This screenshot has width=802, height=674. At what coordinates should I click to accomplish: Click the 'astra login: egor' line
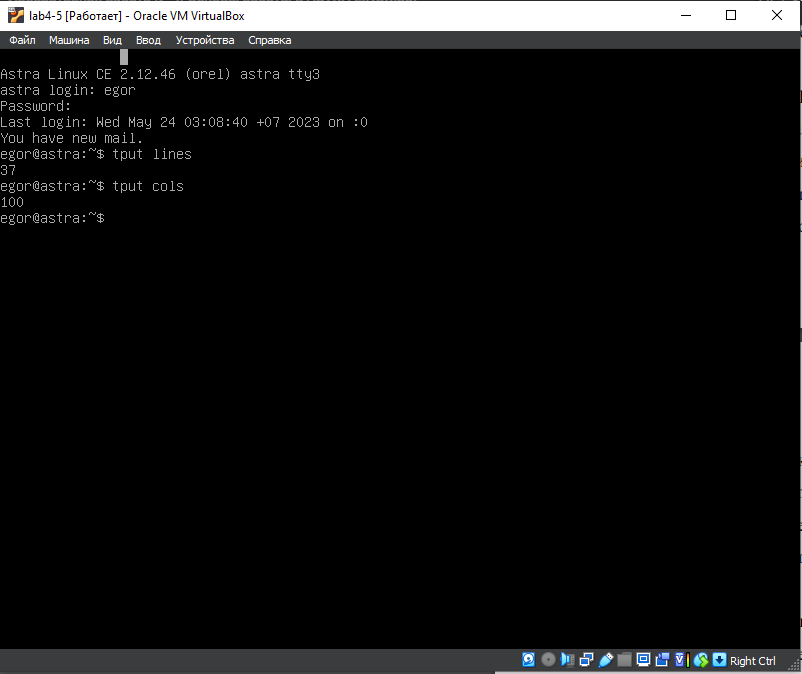point(68,90)
